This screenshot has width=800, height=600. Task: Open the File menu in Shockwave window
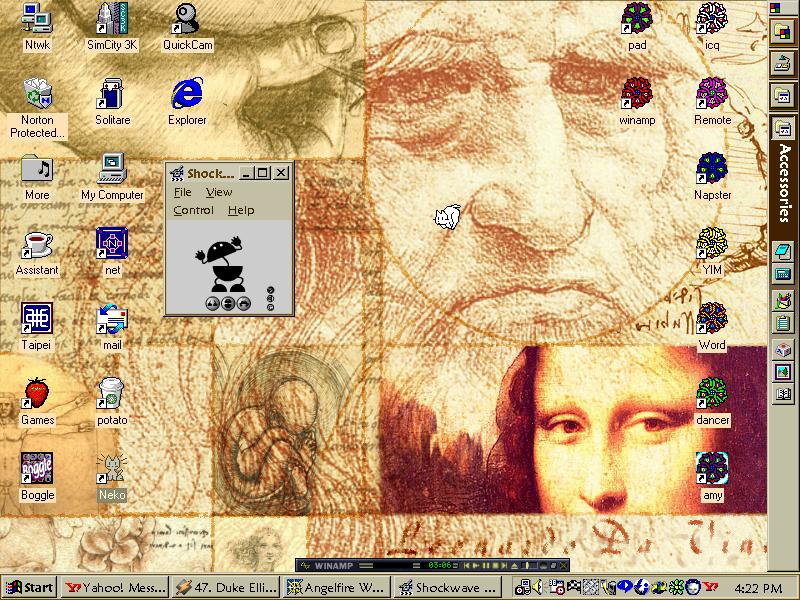[x=182, y=192]
